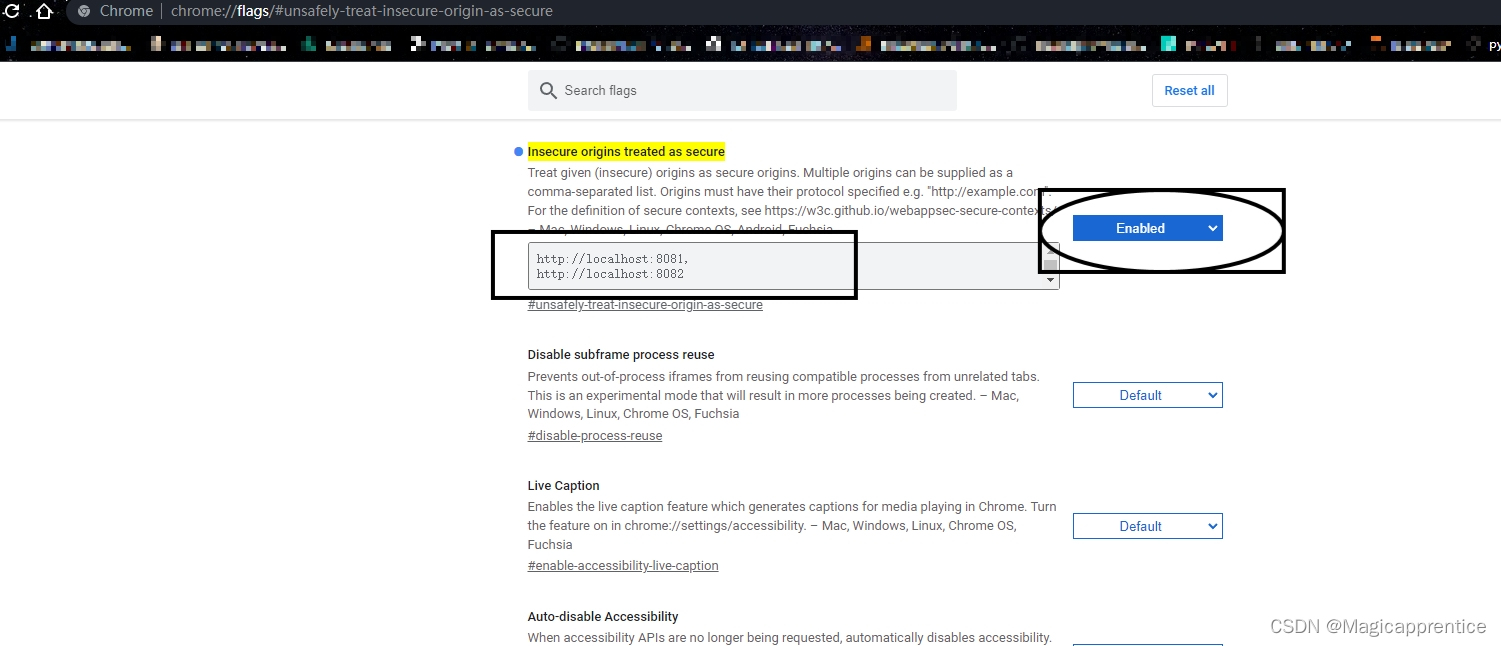The image size is (1501, 646).
Task: Open the Chrome site info icon
Action: (x=84, y=11)
